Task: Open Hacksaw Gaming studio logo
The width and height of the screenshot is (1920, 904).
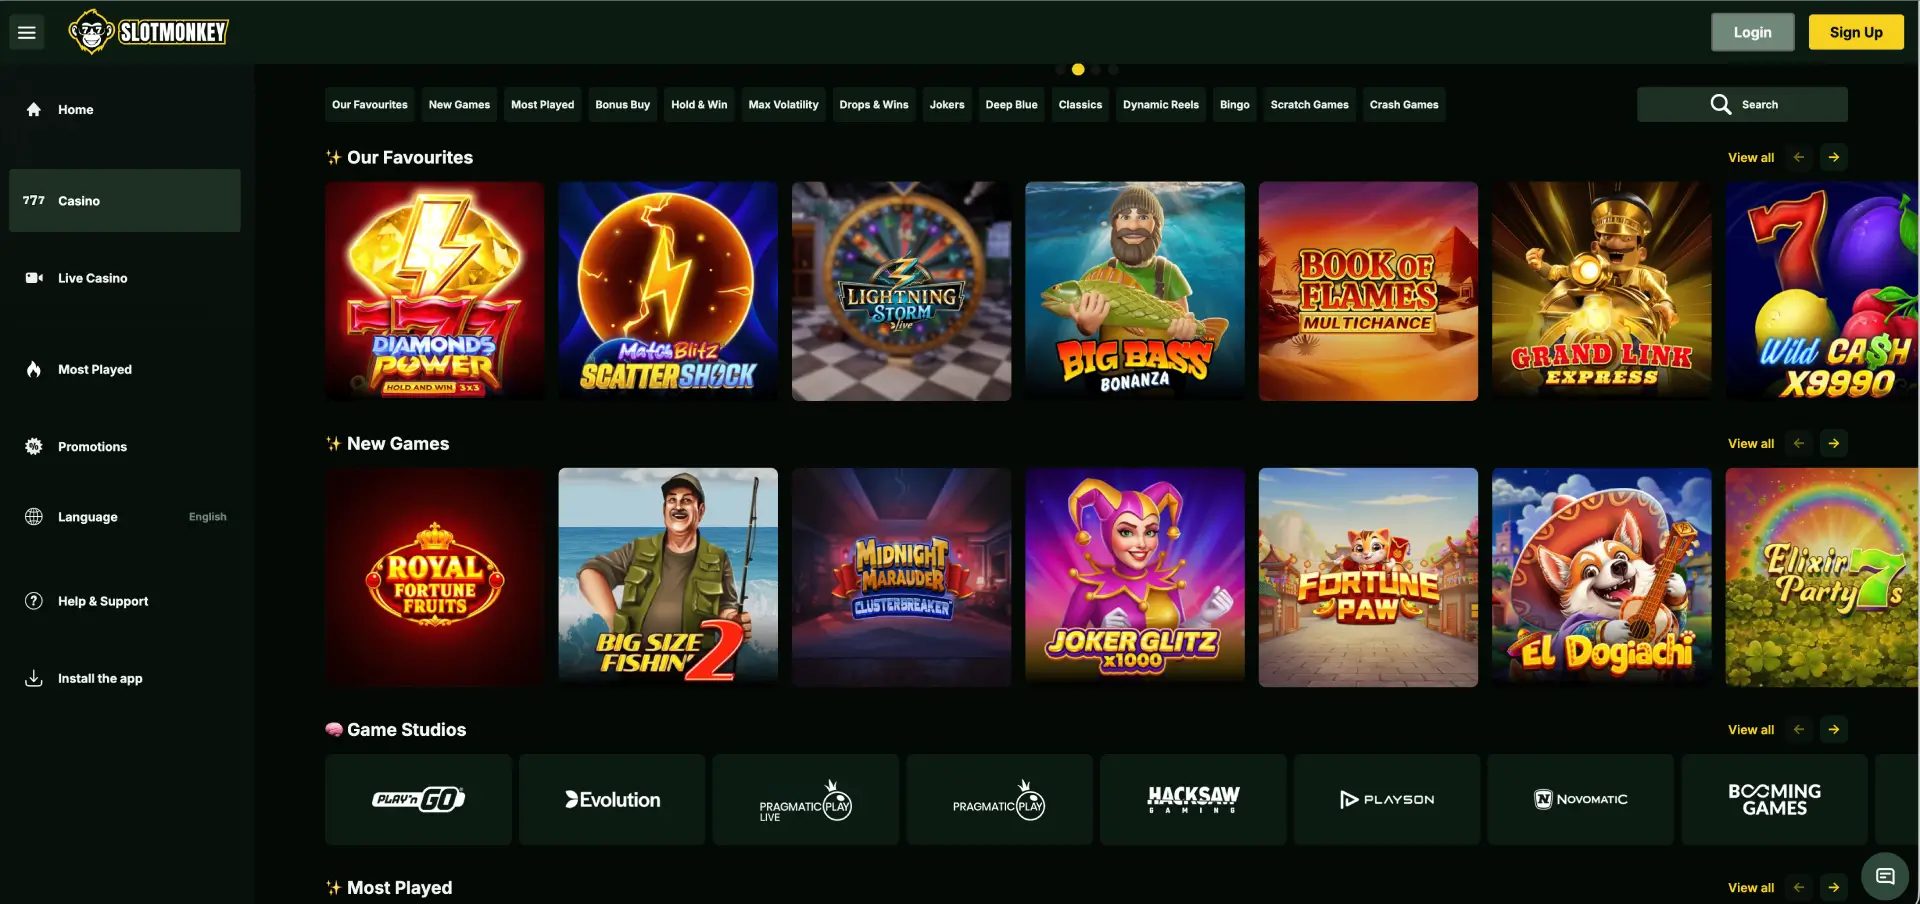Action: 1193,800
